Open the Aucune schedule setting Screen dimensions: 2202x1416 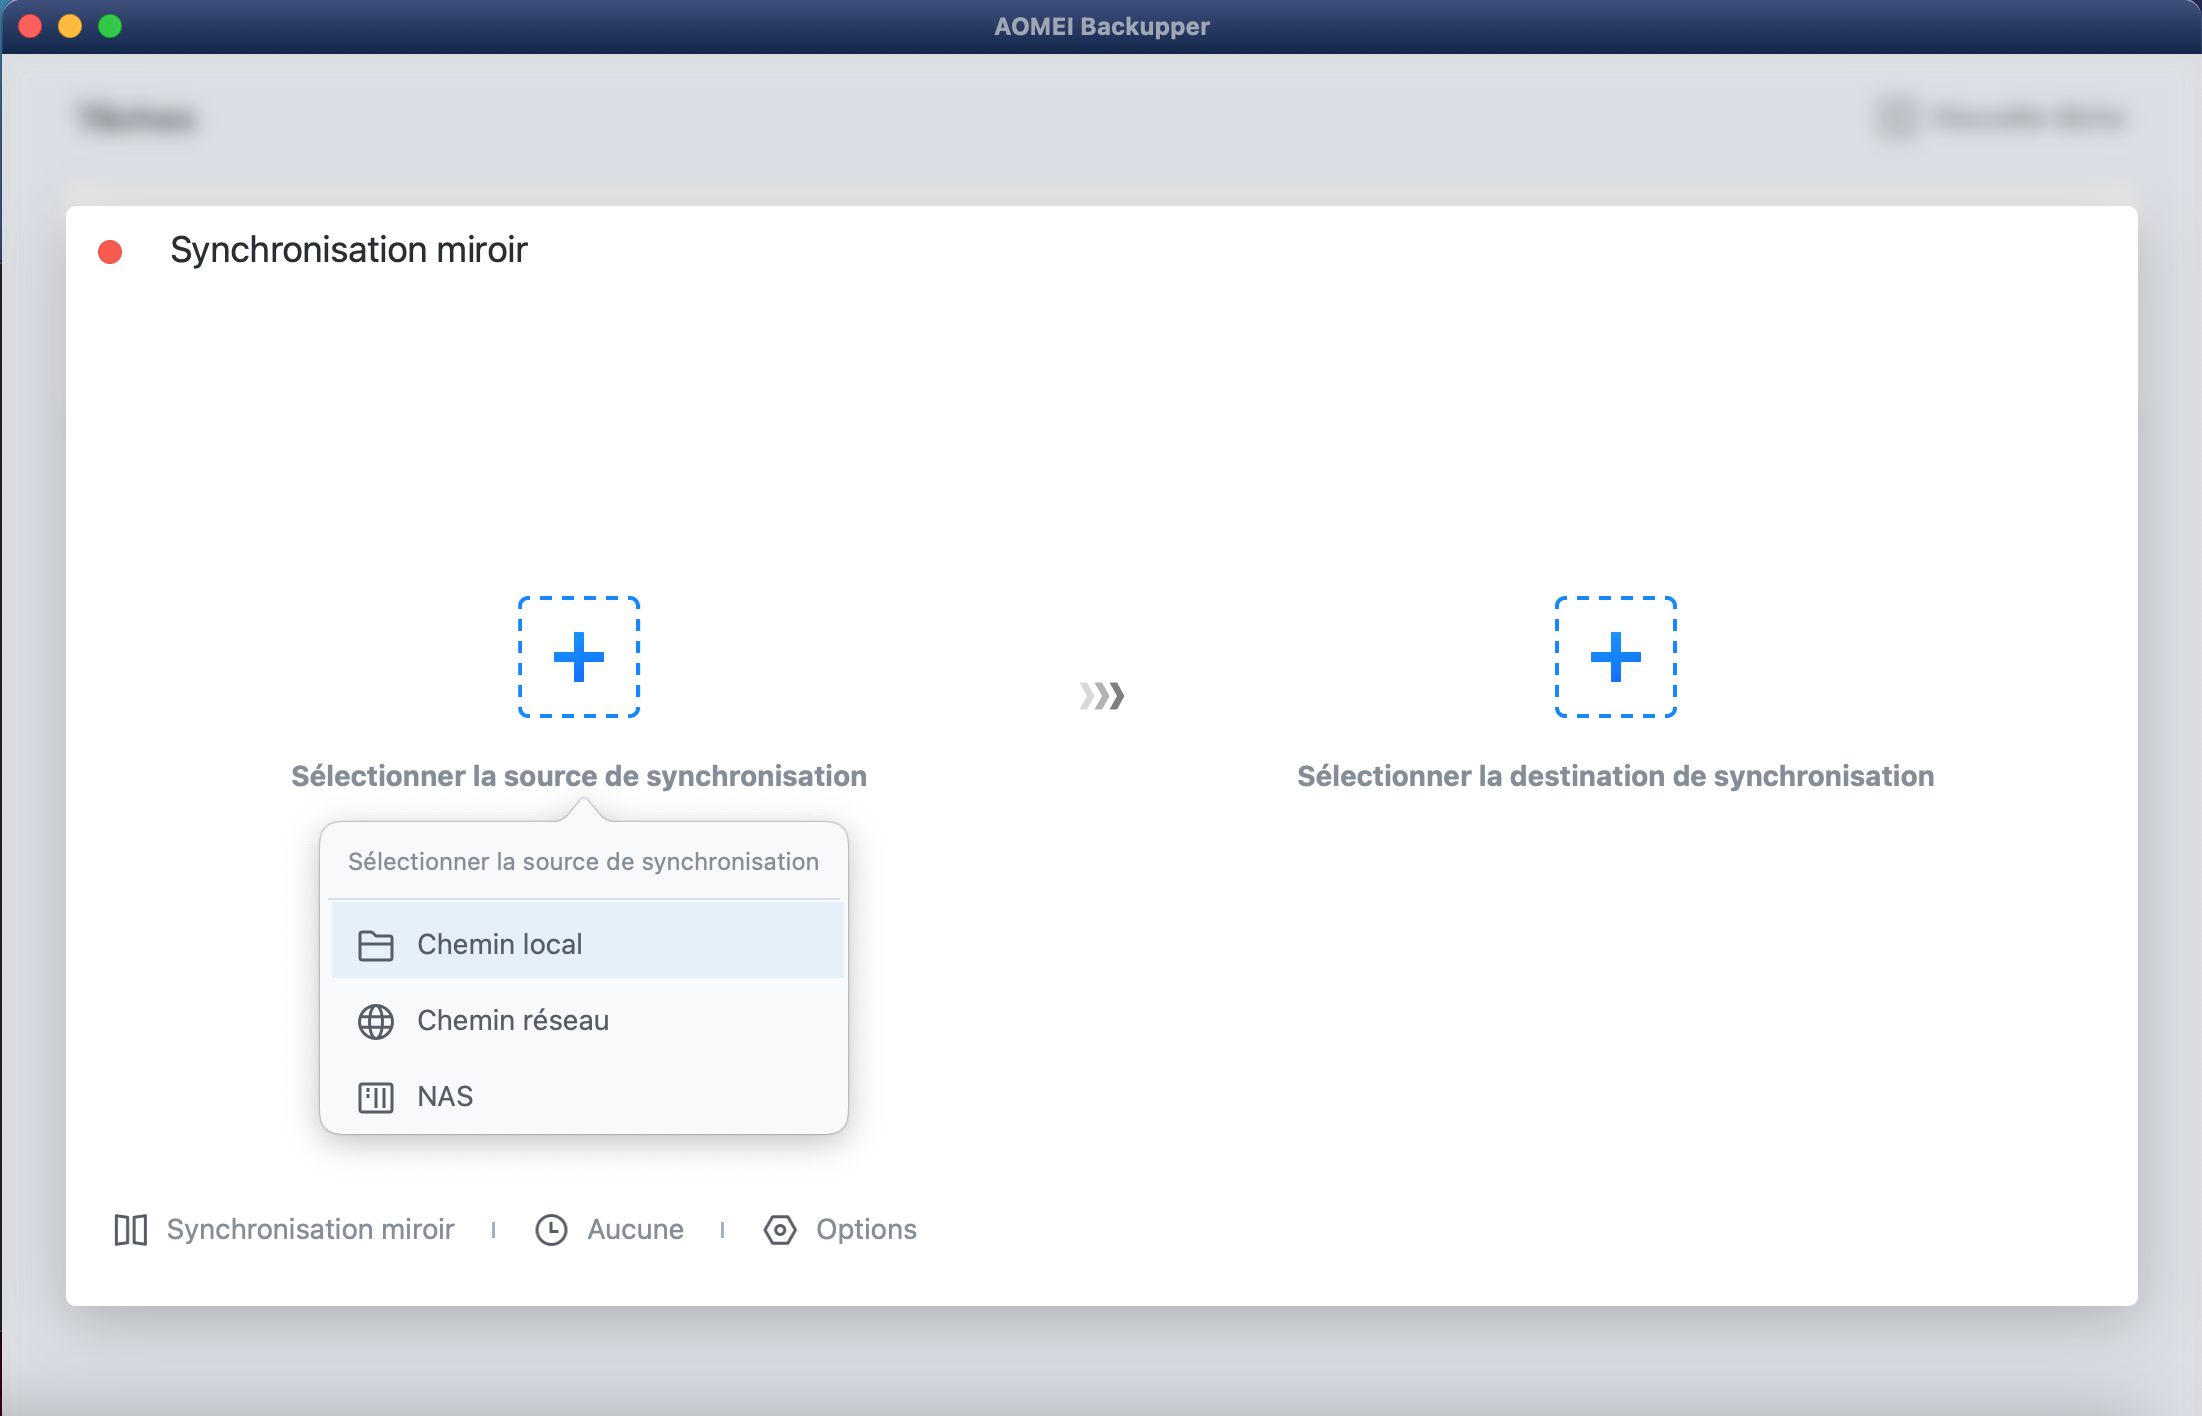point(635,1229)
